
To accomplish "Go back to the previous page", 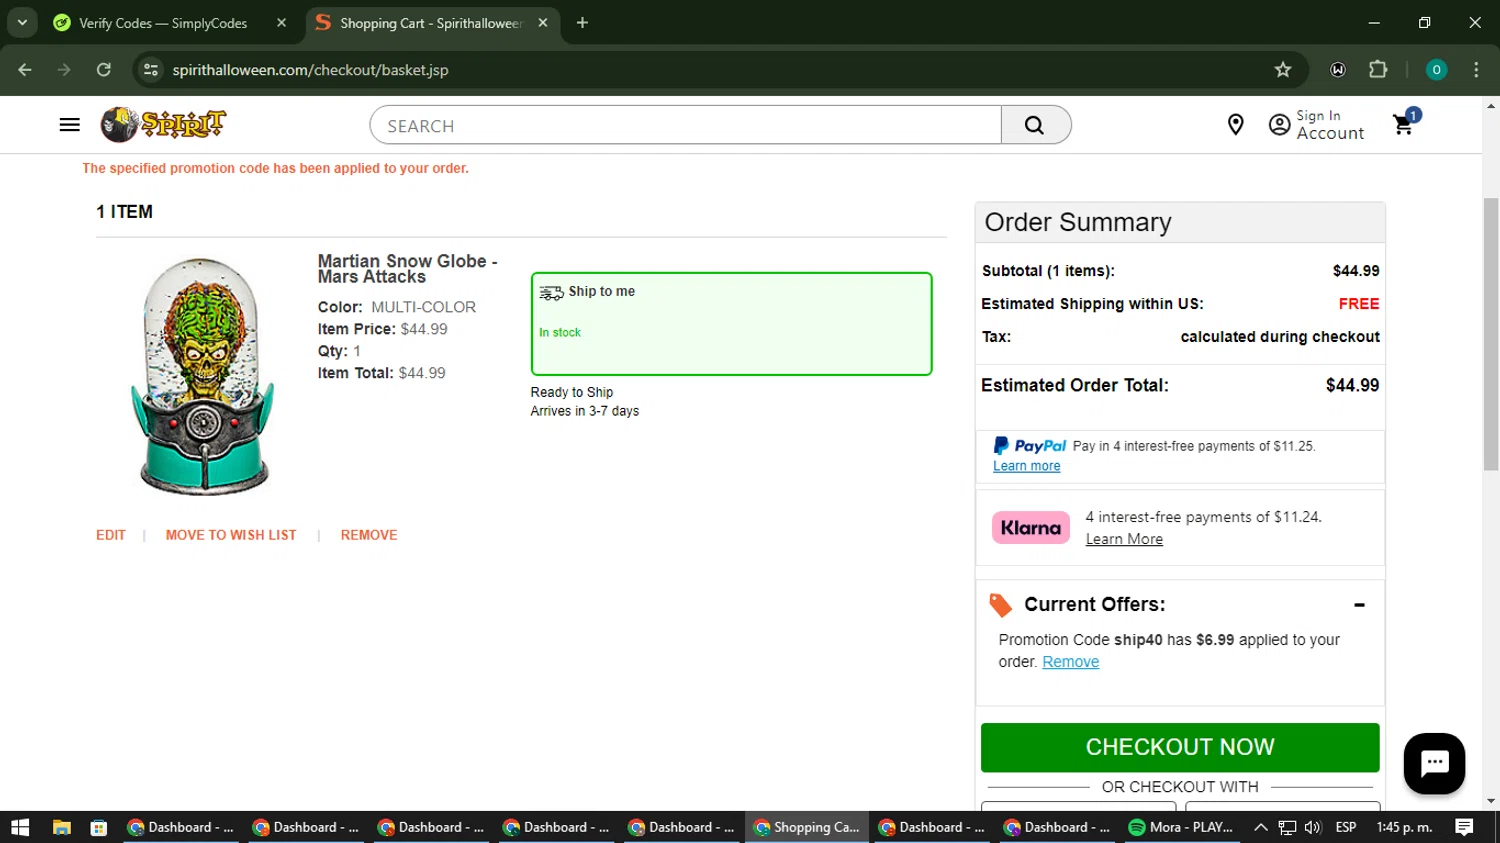I will pyautogui.click(x=25, y=70).
